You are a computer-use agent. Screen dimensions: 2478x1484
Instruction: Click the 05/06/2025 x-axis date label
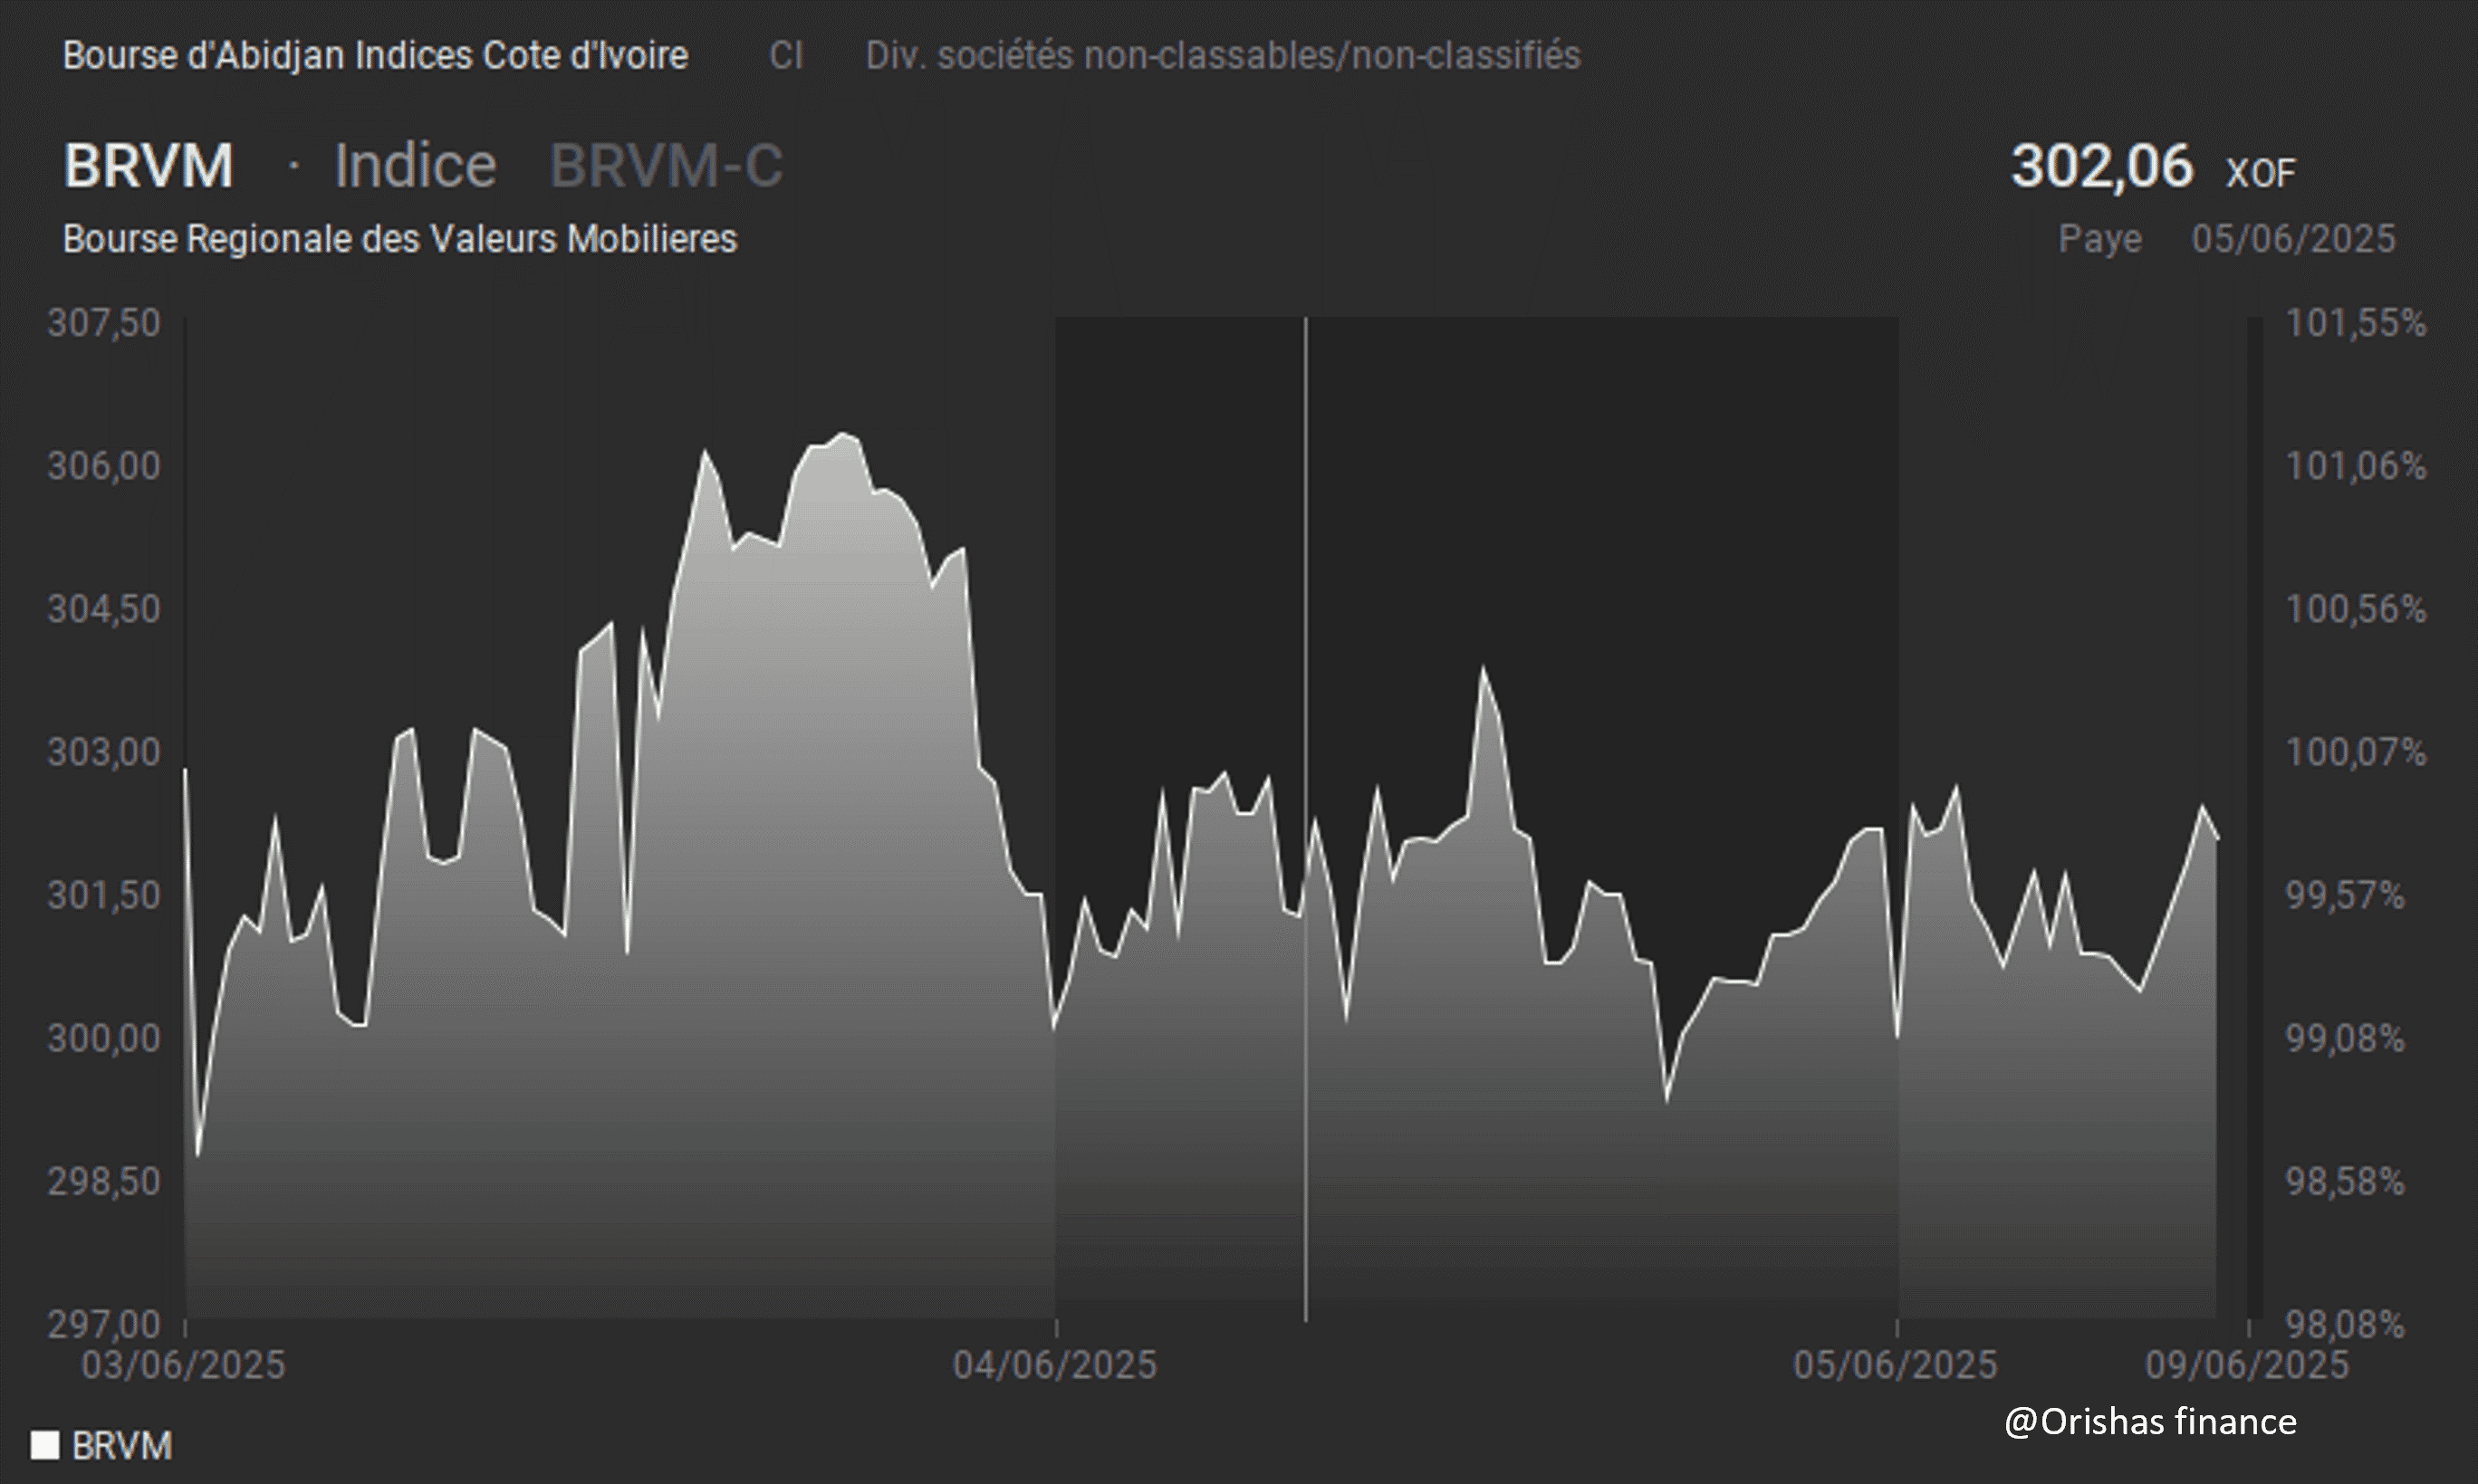tap(1895, 1365)
